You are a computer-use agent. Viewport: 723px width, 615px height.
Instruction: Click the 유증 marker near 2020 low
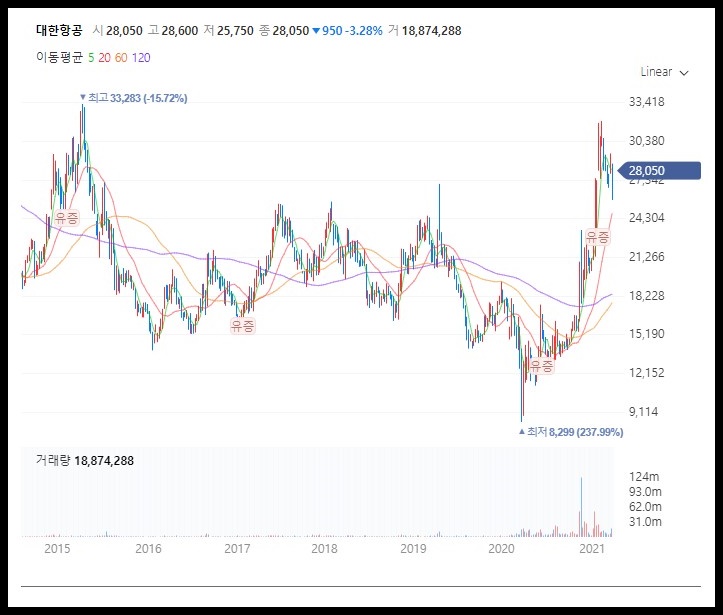pyautogui.click(x=541, y=366)
